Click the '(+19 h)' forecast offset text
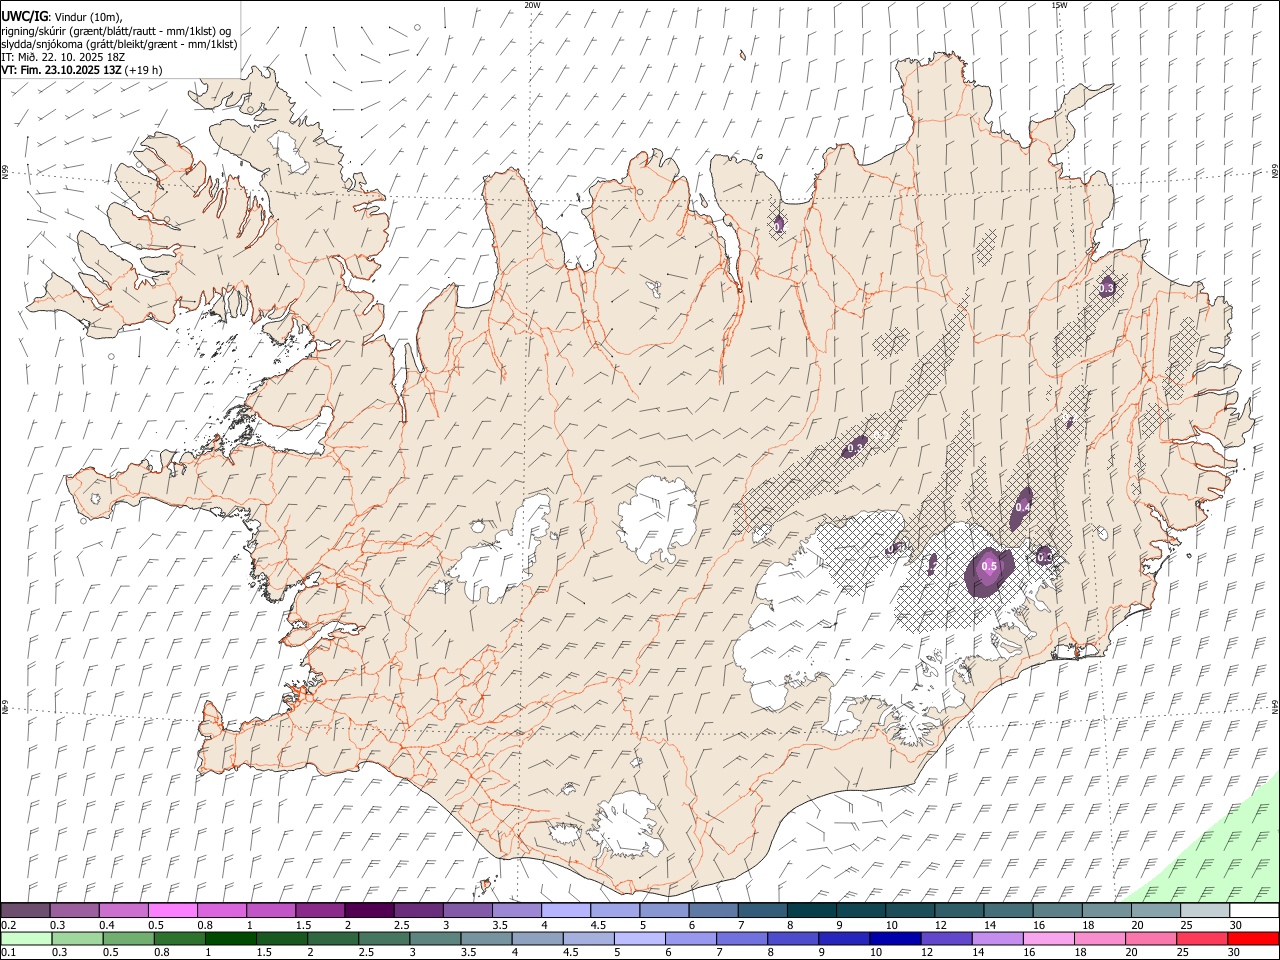The image size is (1280, 960). point(144,70)
